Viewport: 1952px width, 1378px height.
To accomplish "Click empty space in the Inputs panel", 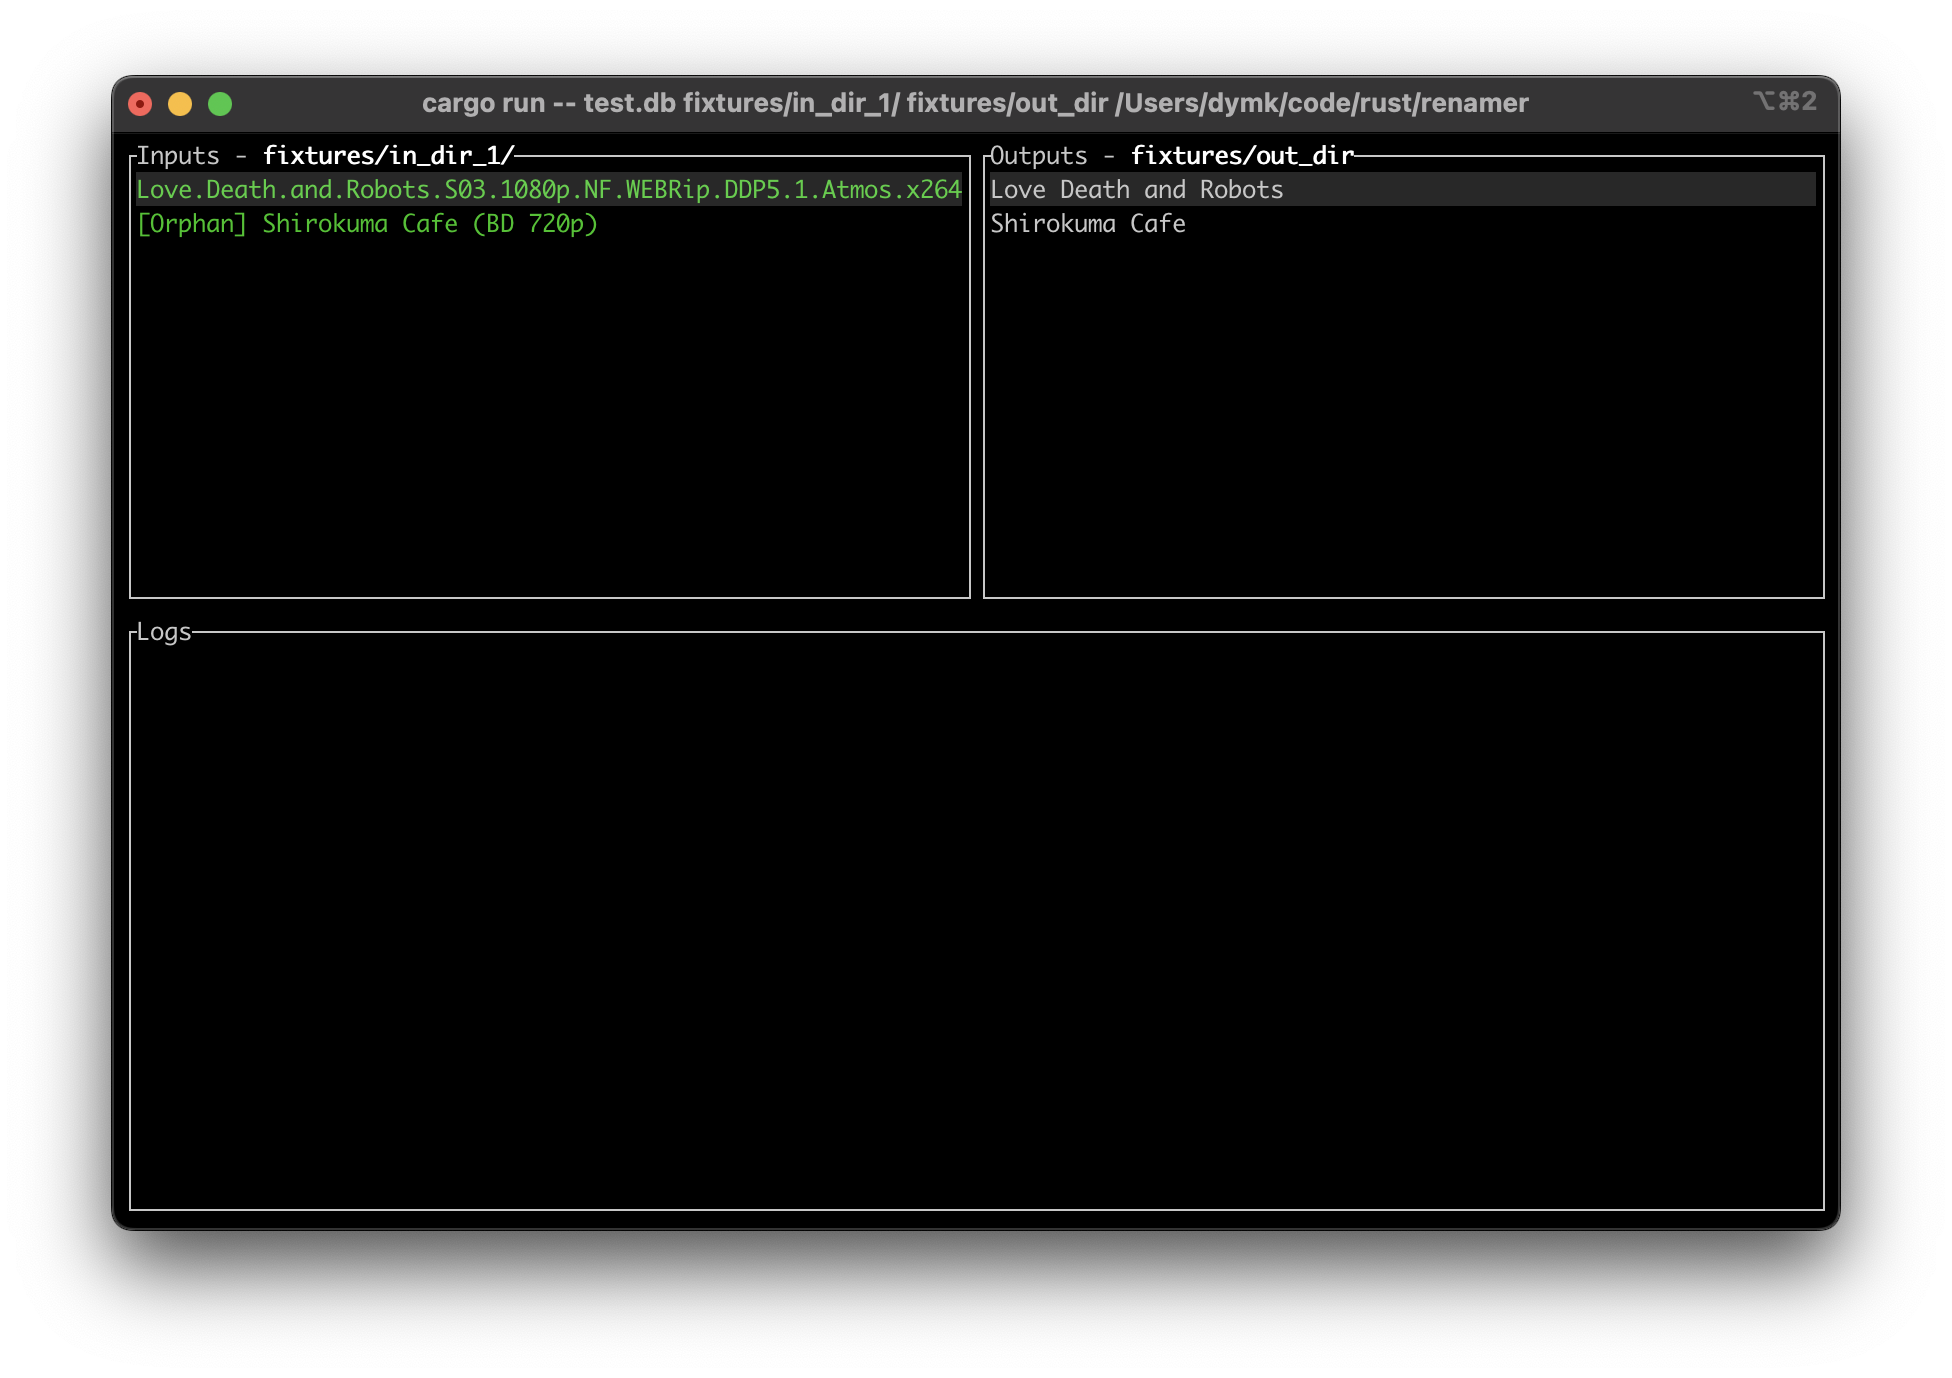I will coord(548,420).
